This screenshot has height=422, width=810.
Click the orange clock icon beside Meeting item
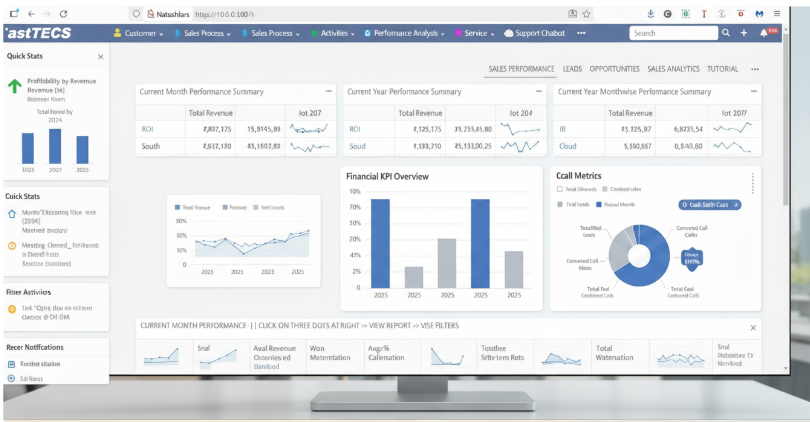tap(12, 246)
